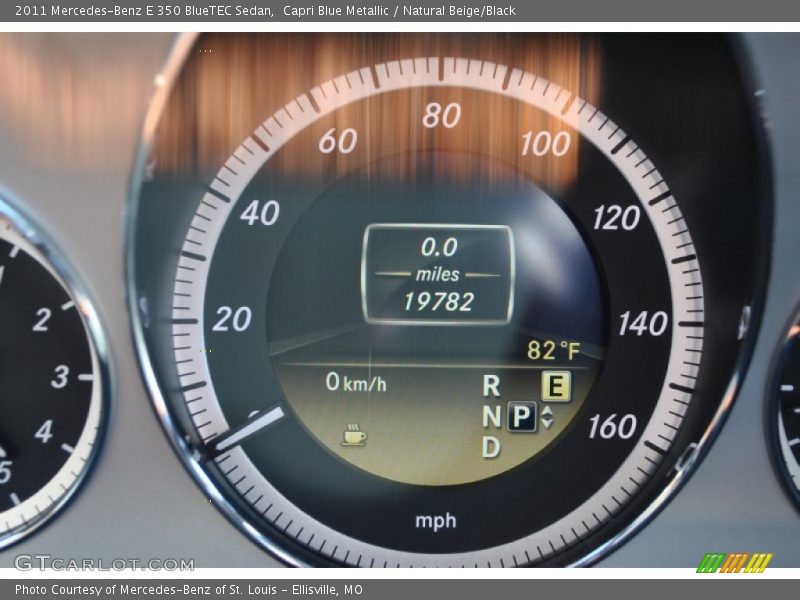Click the E drive mode indicator box
This screenshot has width=800, height=600.
pyautogui.click(x=556, y=386)
